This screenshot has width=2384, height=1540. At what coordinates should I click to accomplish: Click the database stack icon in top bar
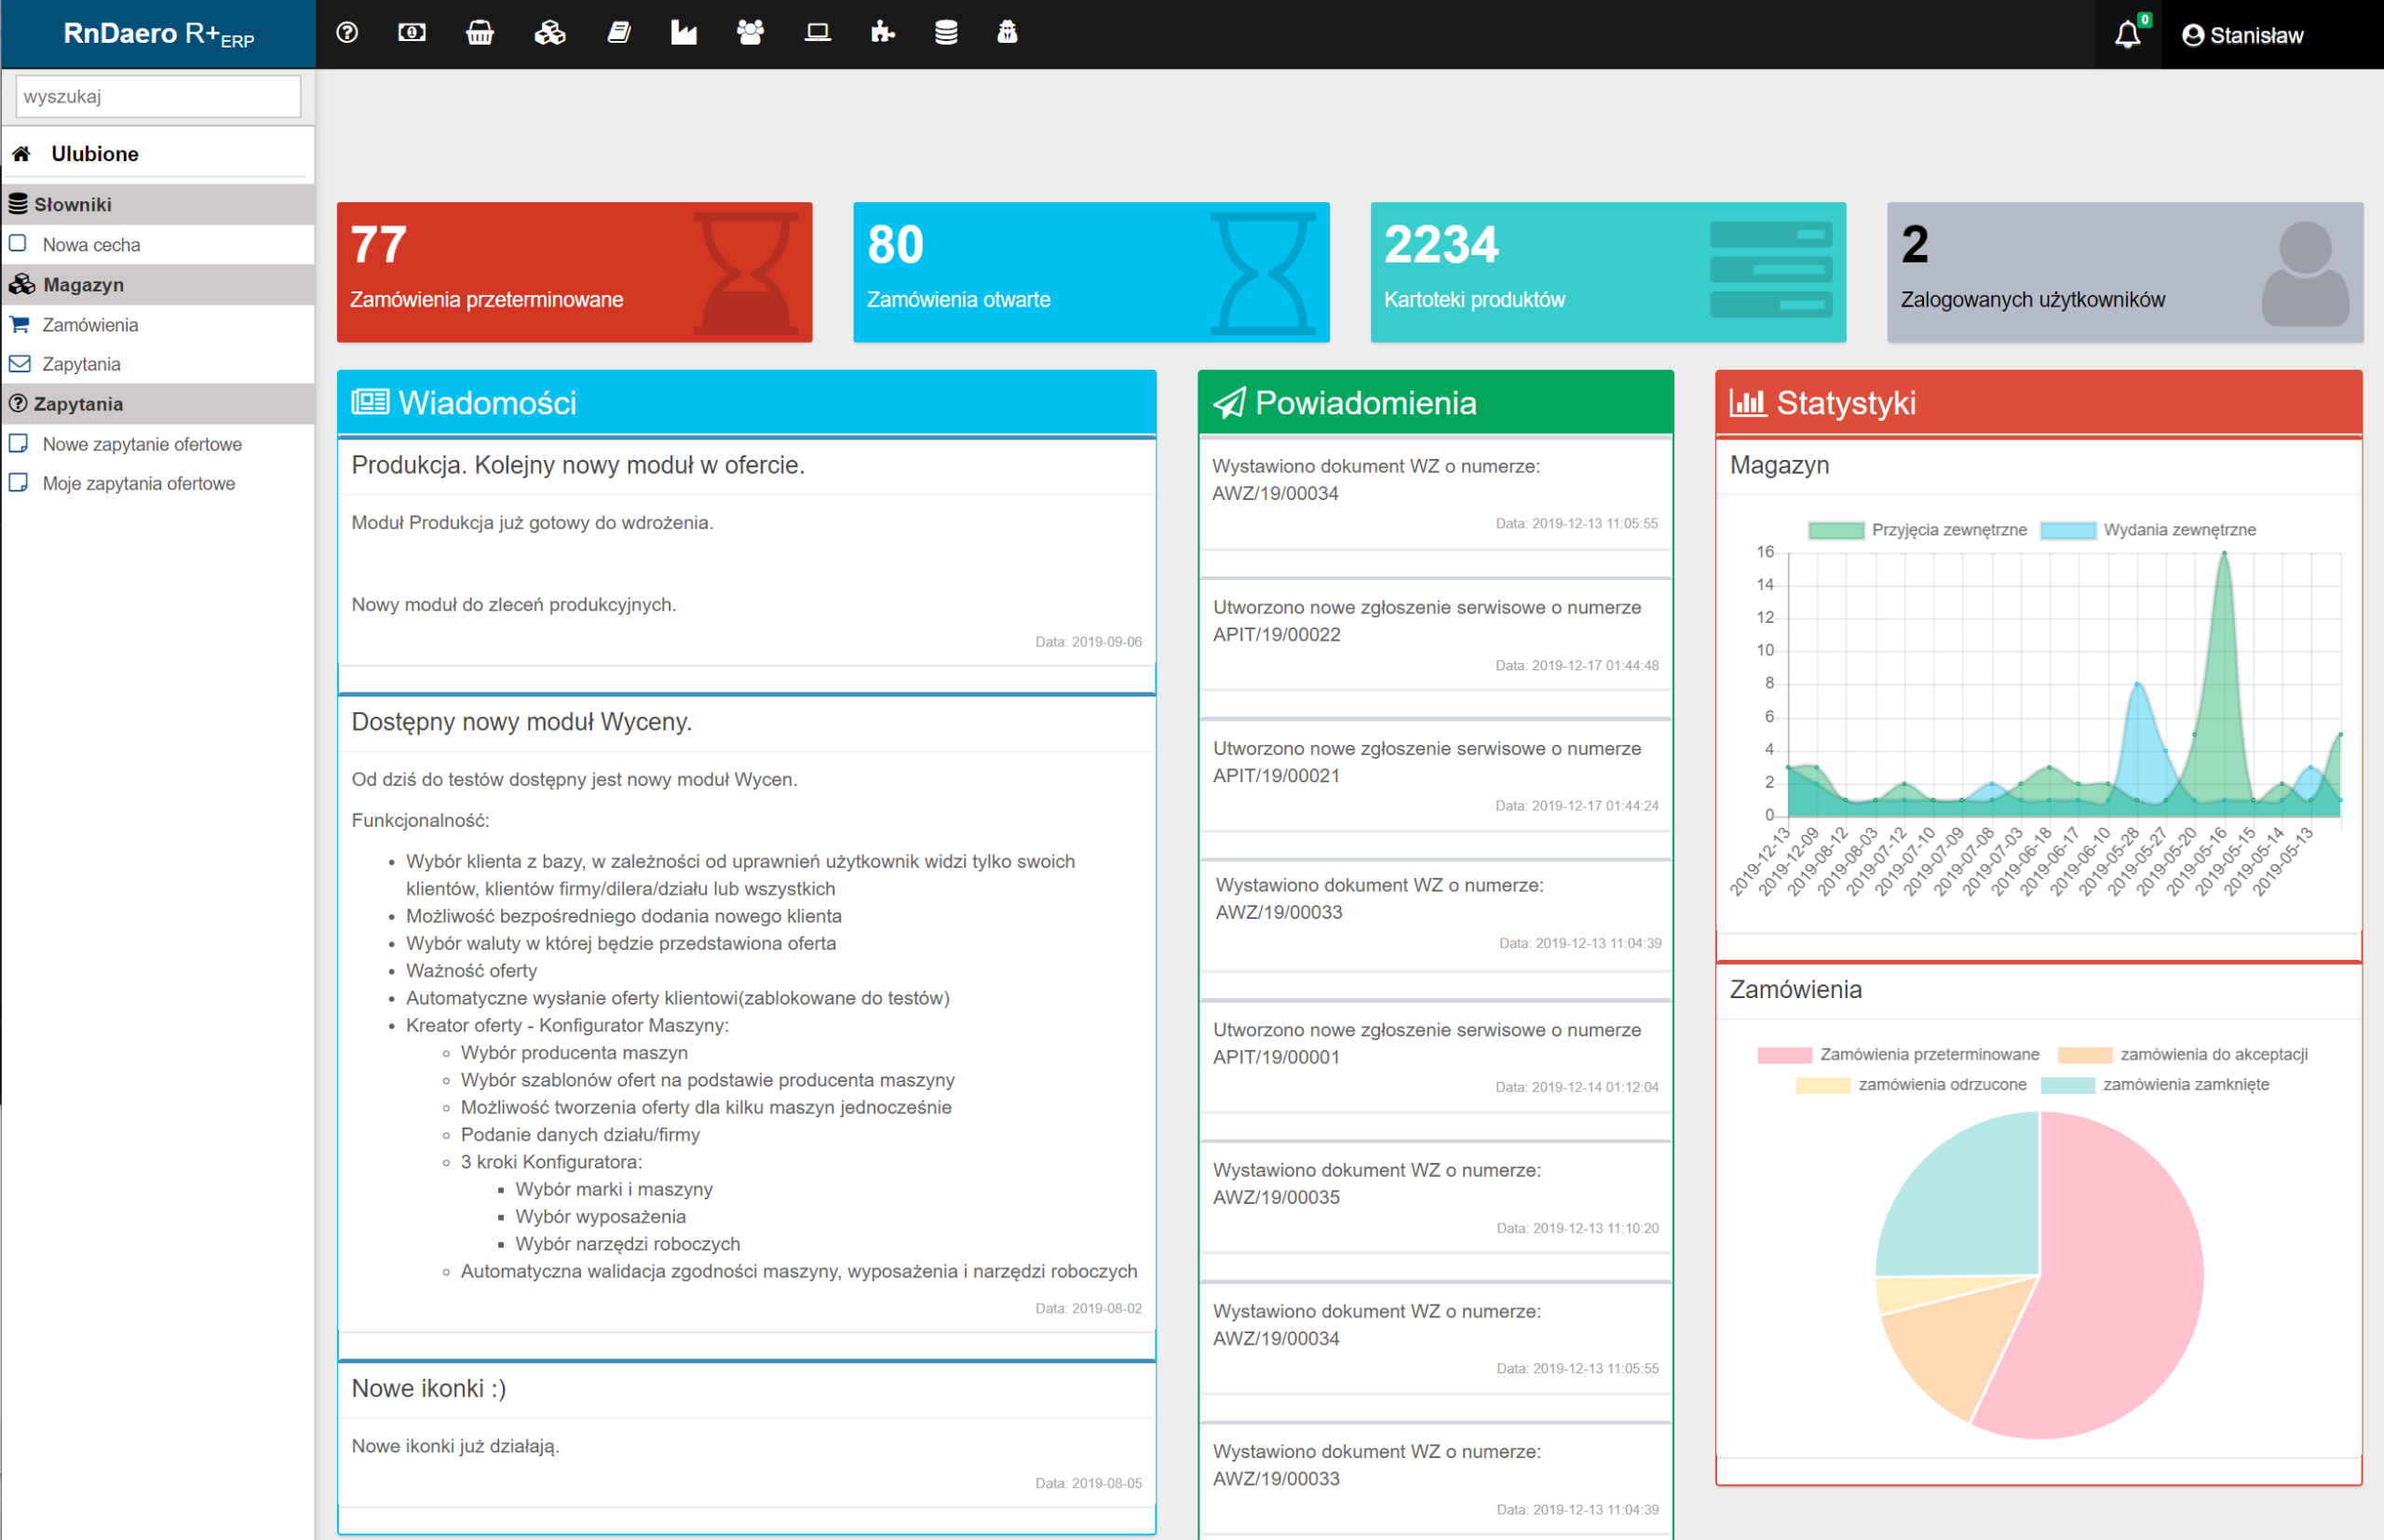(x=946, y=33)
